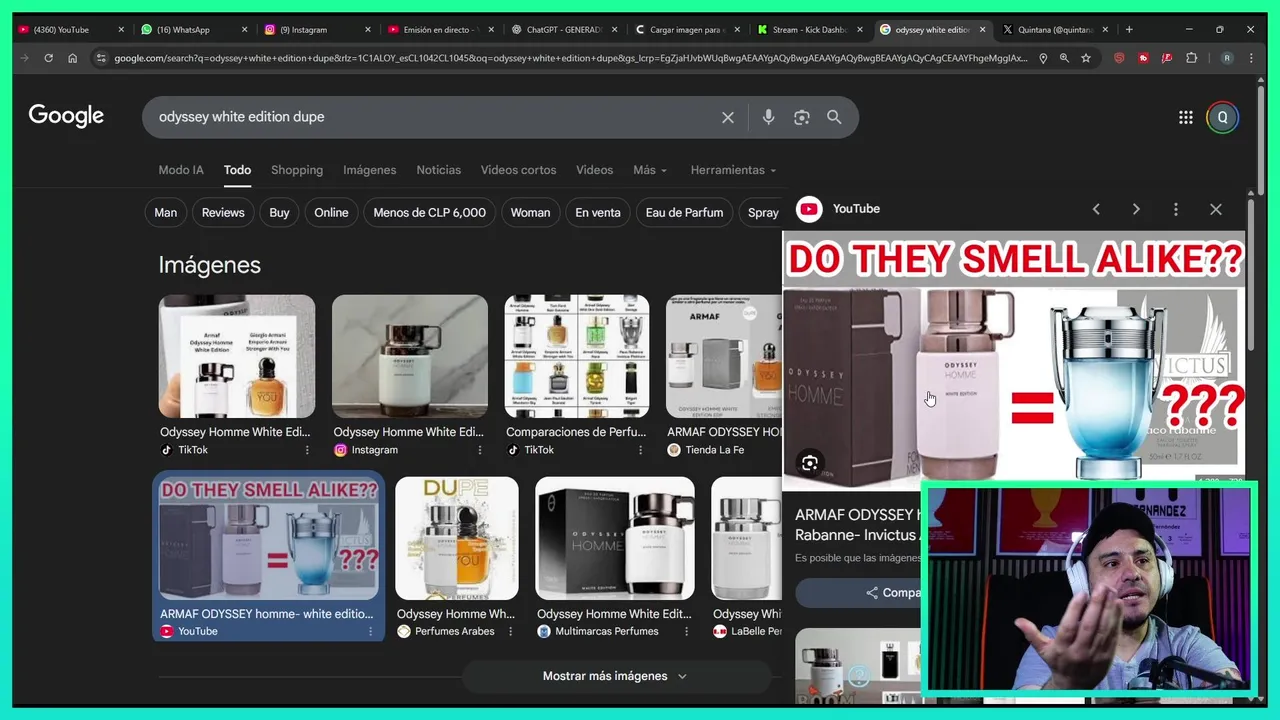Close the image preview panel
The image size is (1280, 720).
click(1216, 209)
